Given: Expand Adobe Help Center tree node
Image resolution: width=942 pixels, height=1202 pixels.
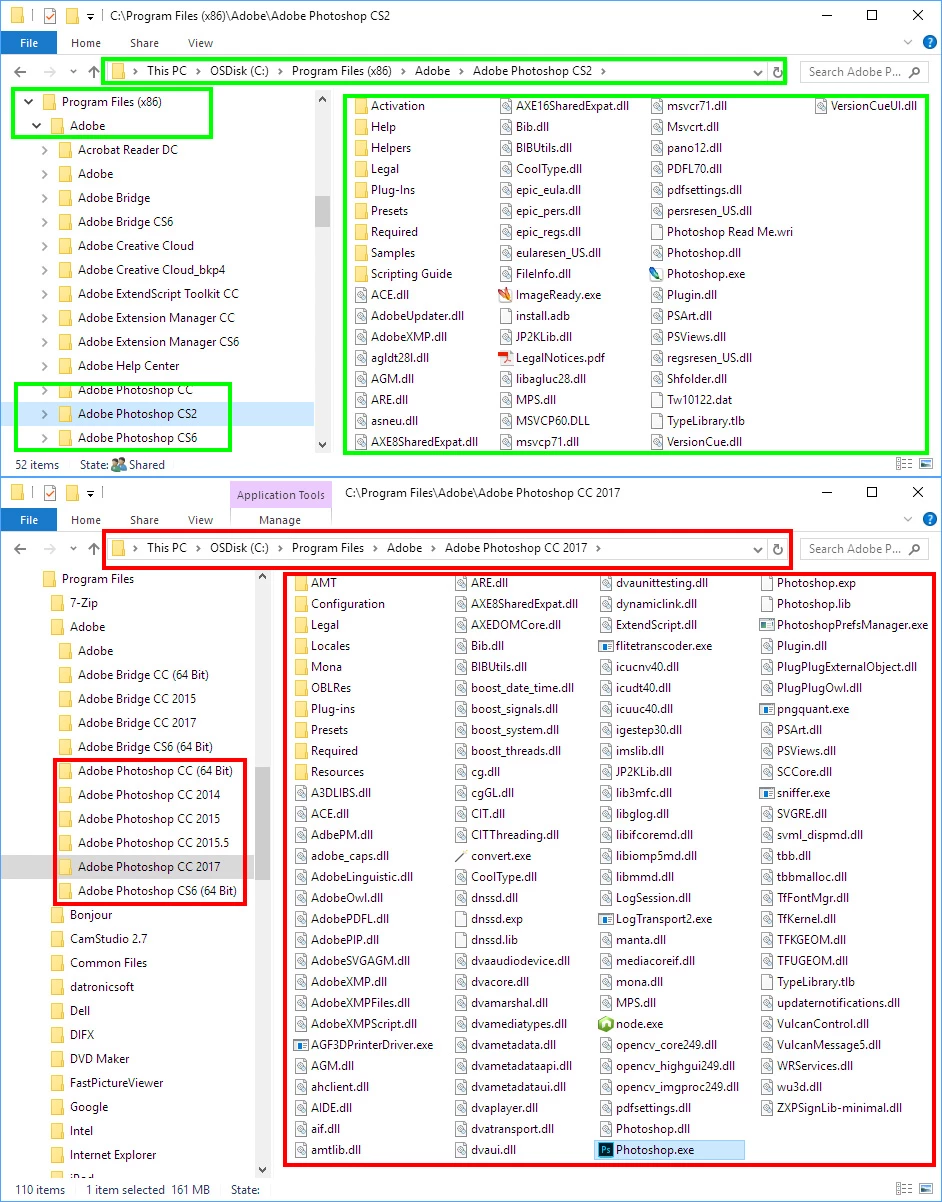Looking at the screenshot, I should pyautogui.click(x=44, y=366).
